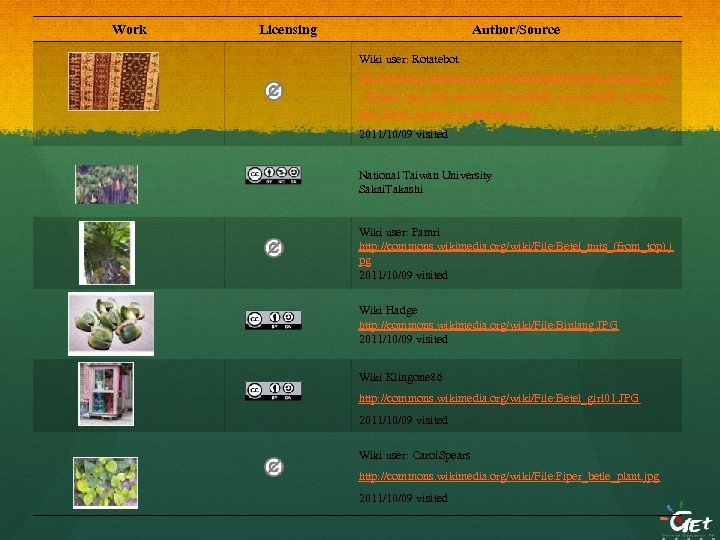Open the purple flower field thumbnail

point(107,184)
